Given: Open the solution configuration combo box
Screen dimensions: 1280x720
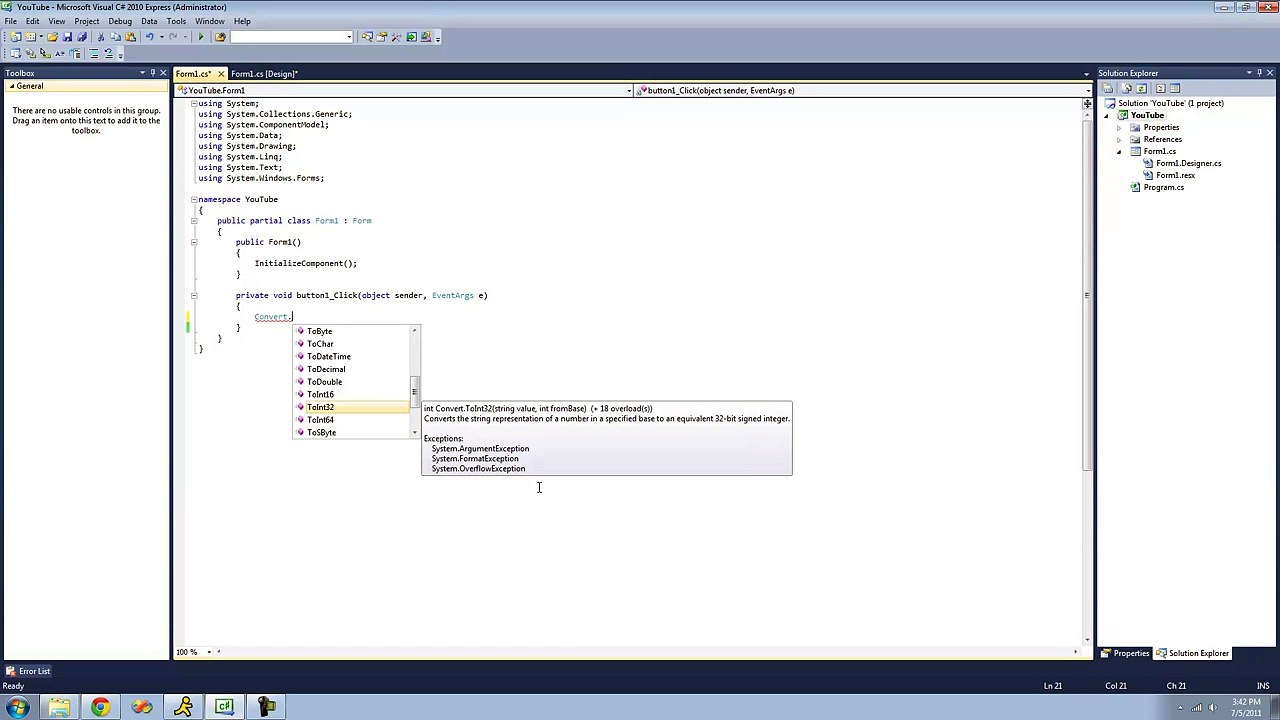Looking at the screenshot, I should (x=291, y=37).
